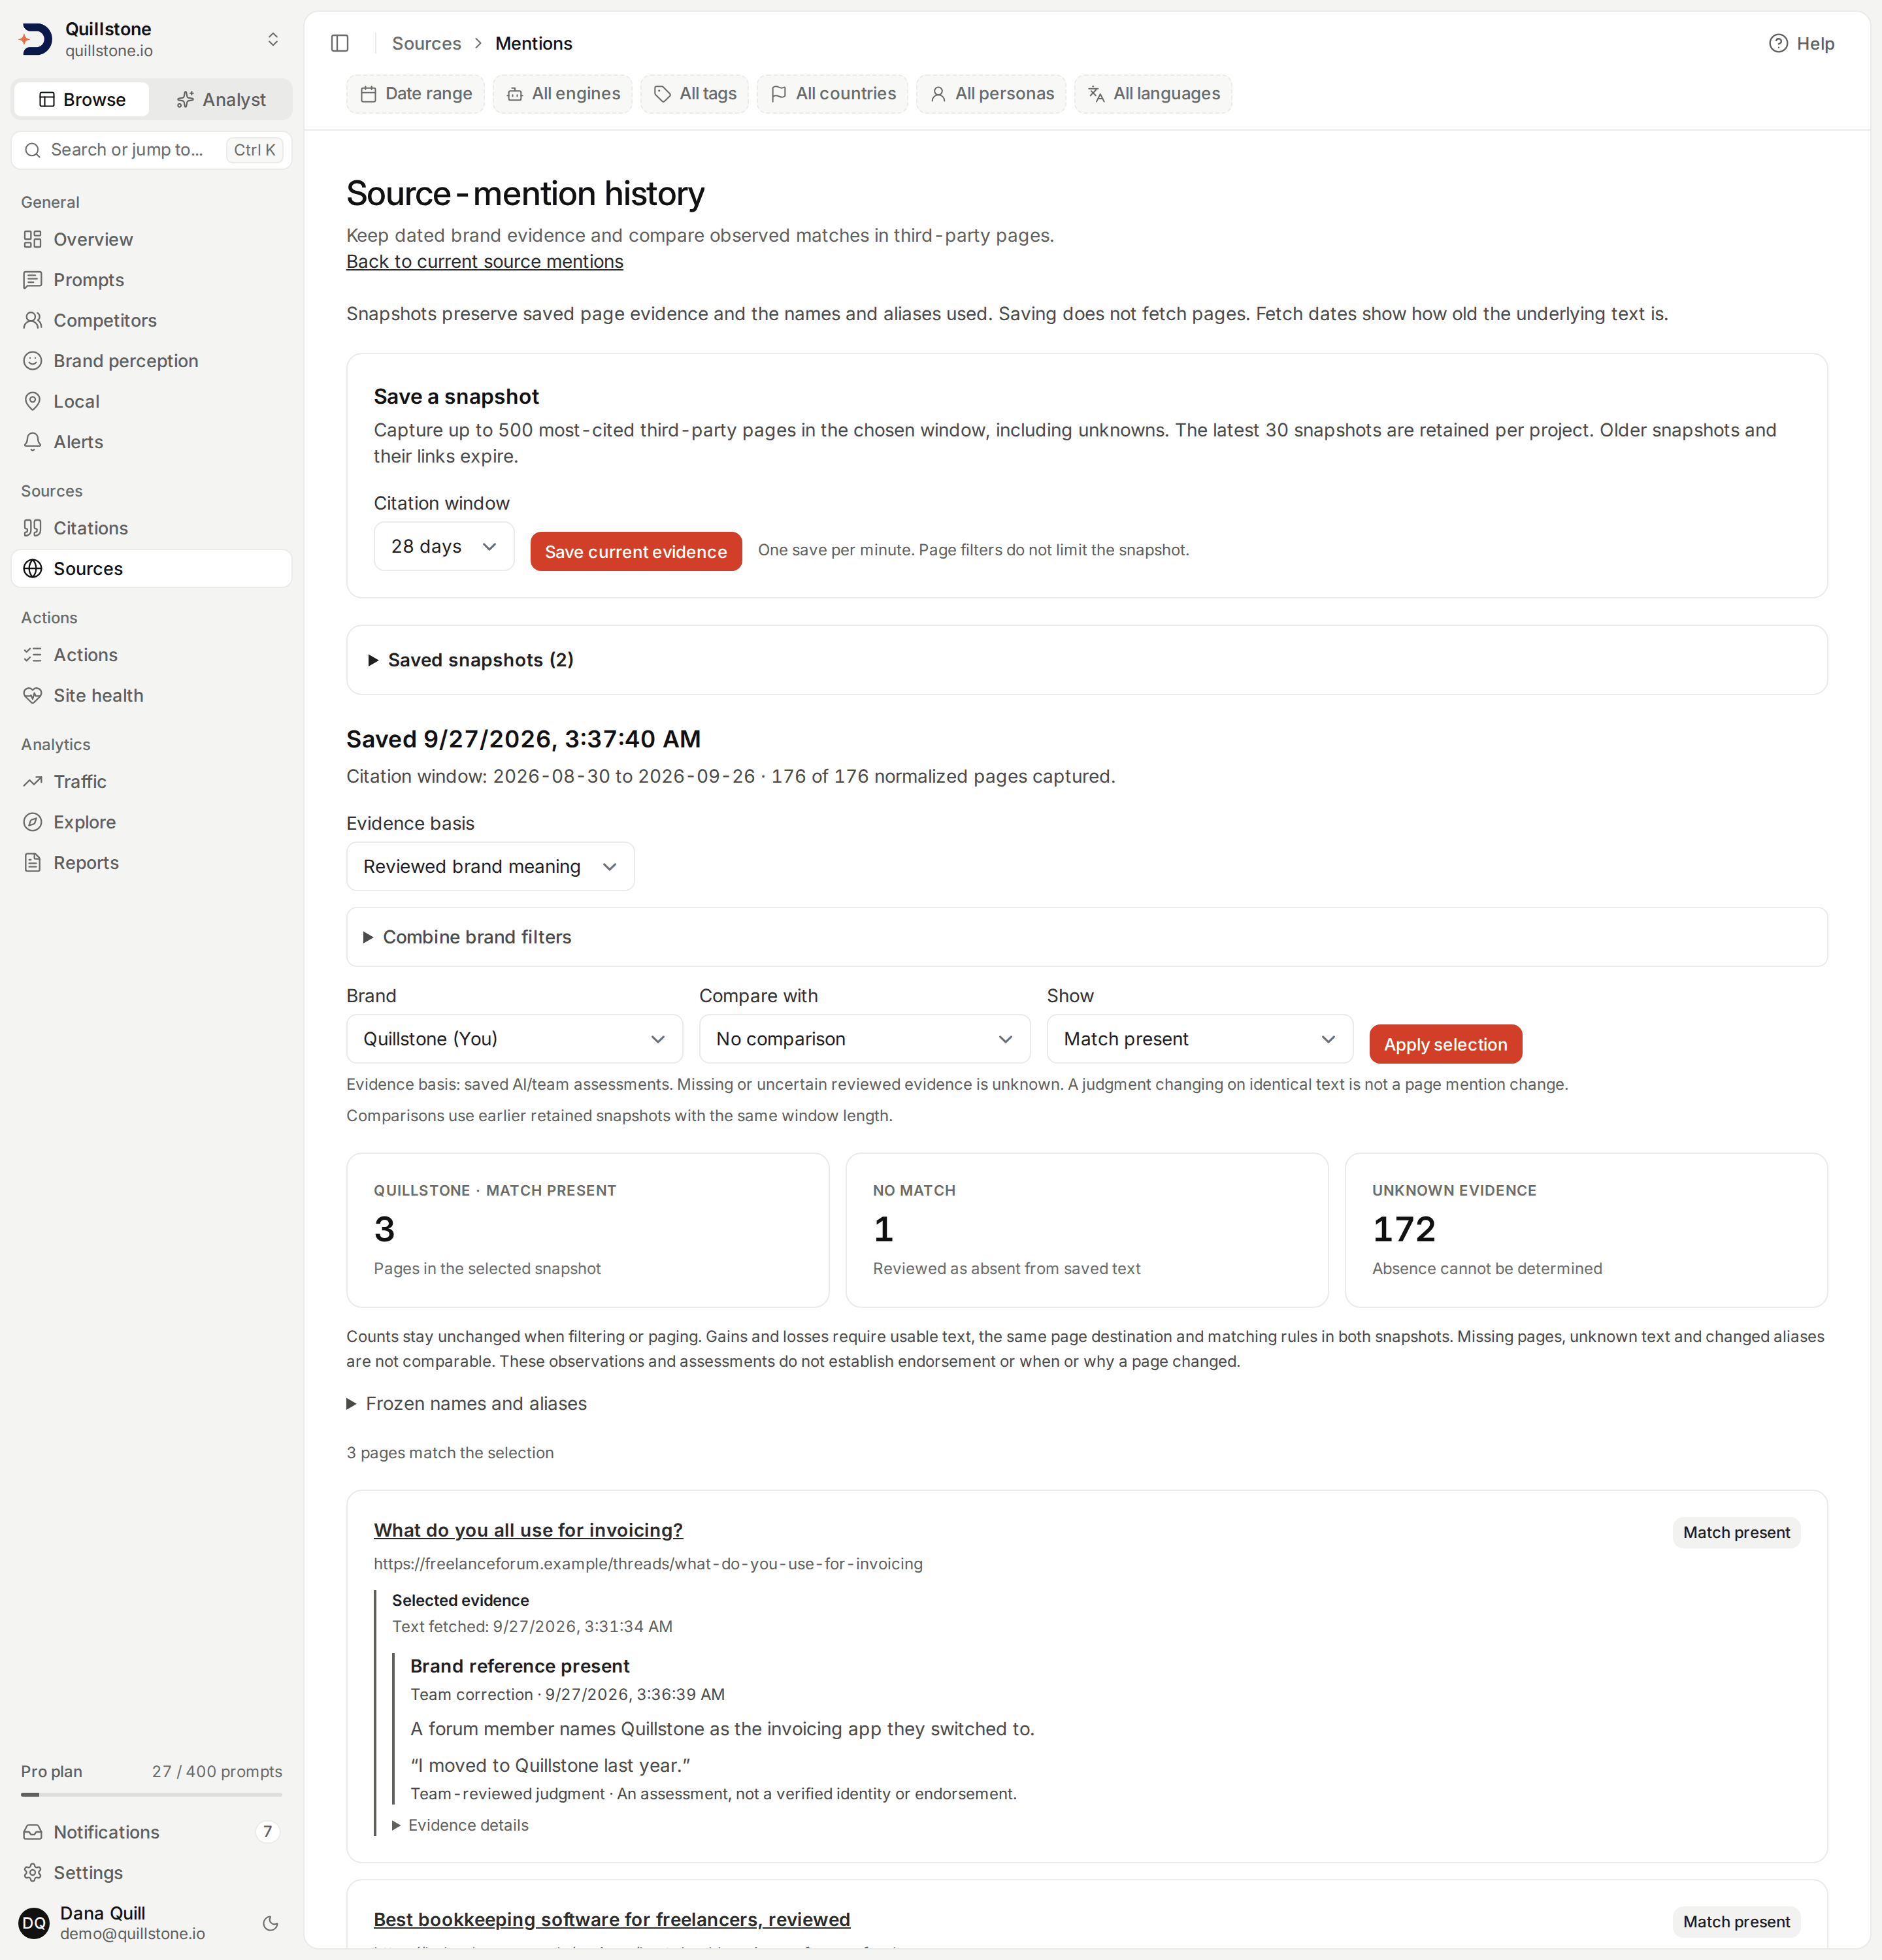Open Reports page
Screen dimensions: 1882x1960
[x=152, y=863]
